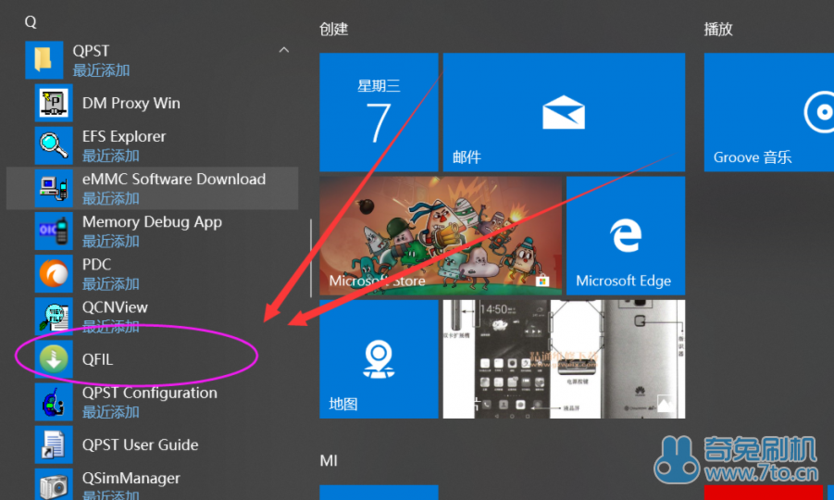Launch the PDC app icon
This screenshot has width=834, height=500.
pyautogui.click(x=54, y=273)
